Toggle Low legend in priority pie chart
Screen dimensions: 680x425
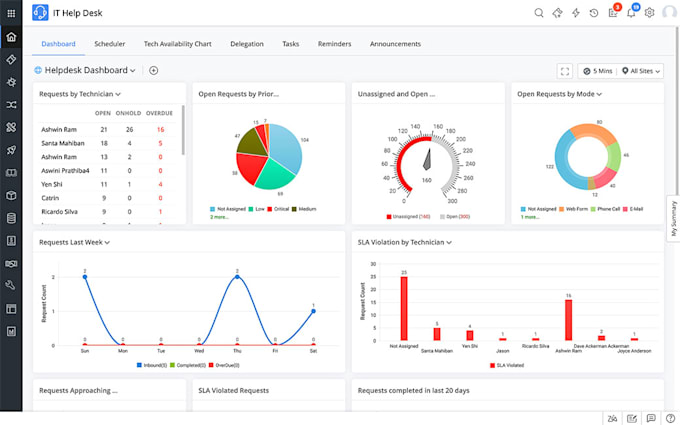click(x=256, y=209)
